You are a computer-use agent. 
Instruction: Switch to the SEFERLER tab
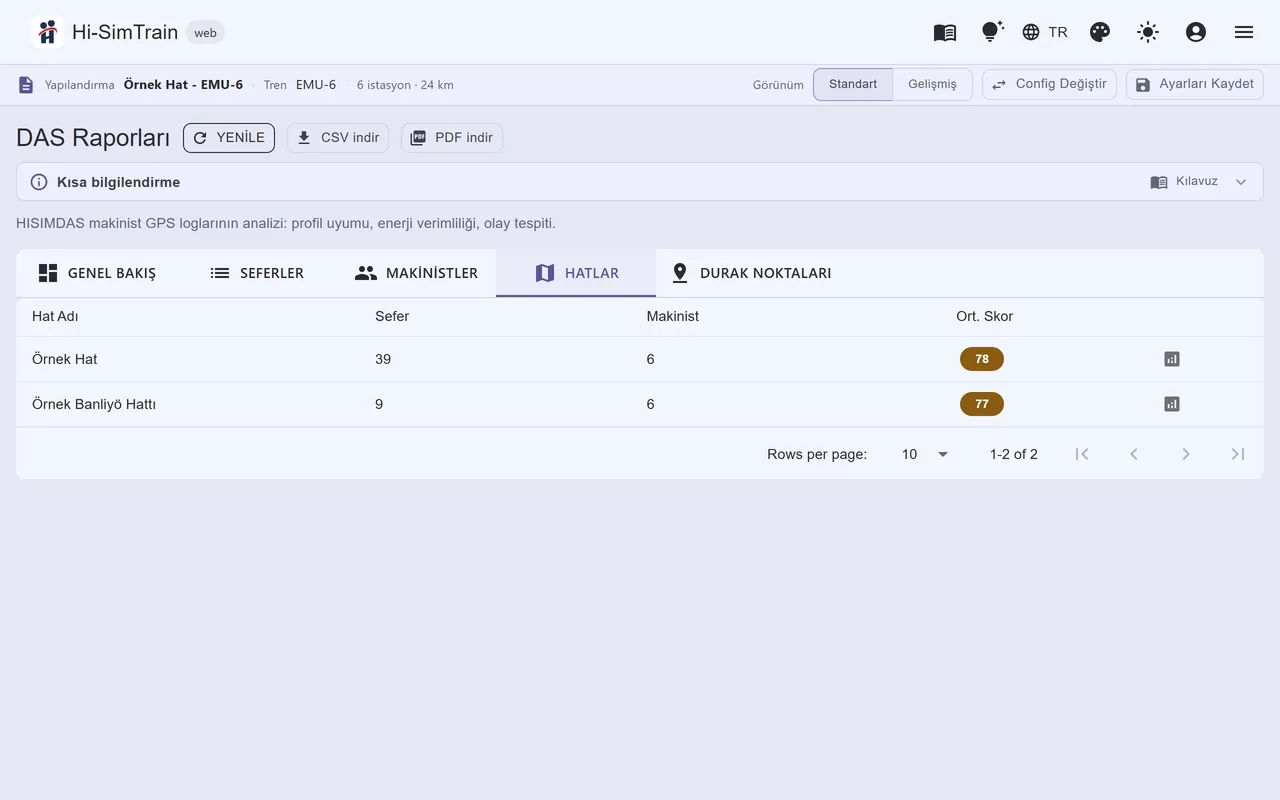click(257, 273)
